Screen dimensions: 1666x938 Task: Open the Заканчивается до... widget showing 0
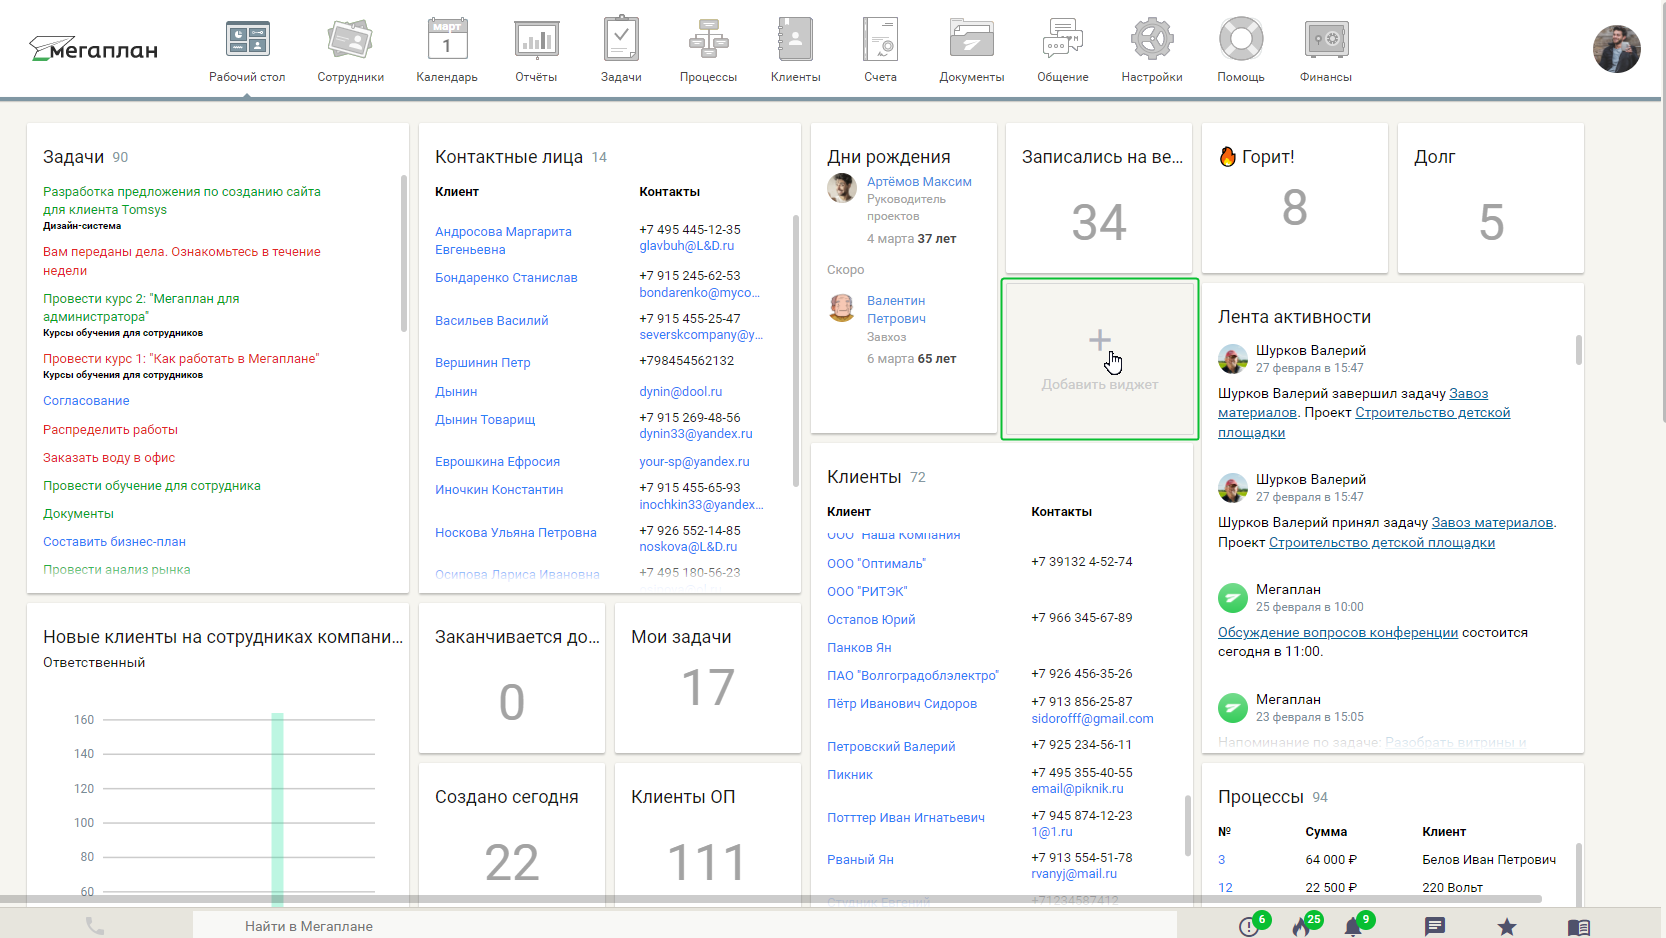coord(512,678)
